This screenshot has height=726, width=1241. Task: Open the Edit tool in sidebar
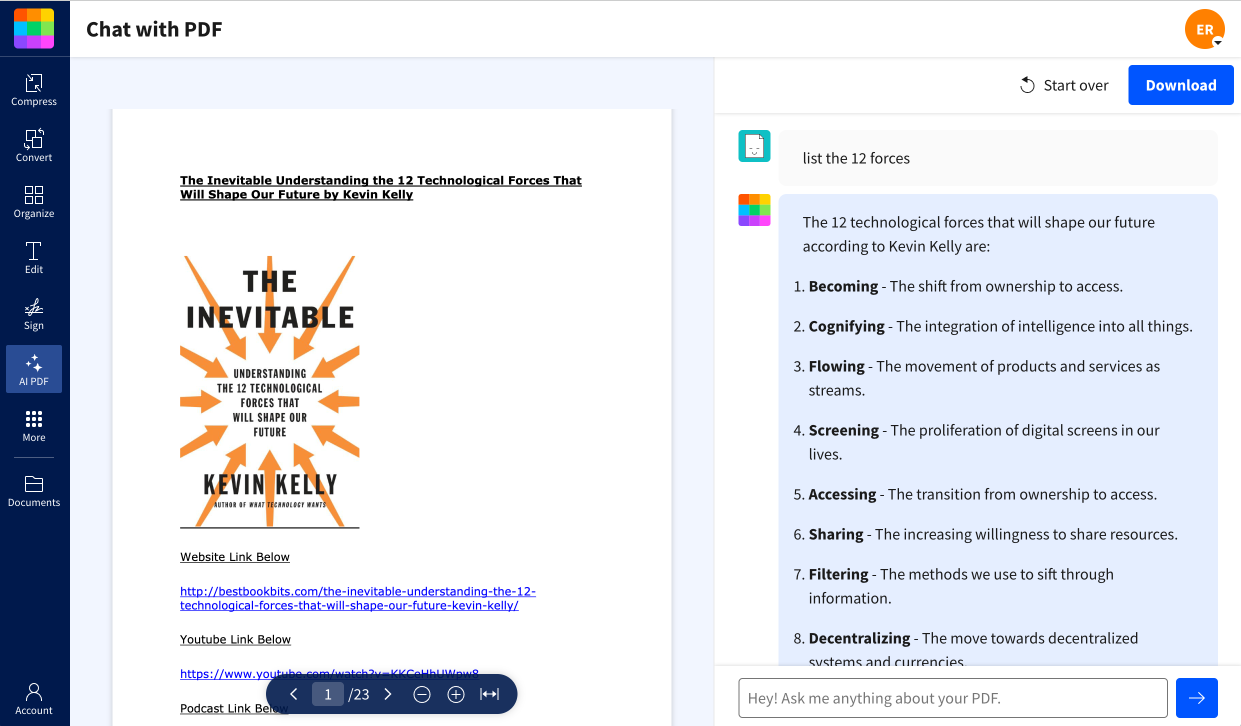click(x=34, y=257)
